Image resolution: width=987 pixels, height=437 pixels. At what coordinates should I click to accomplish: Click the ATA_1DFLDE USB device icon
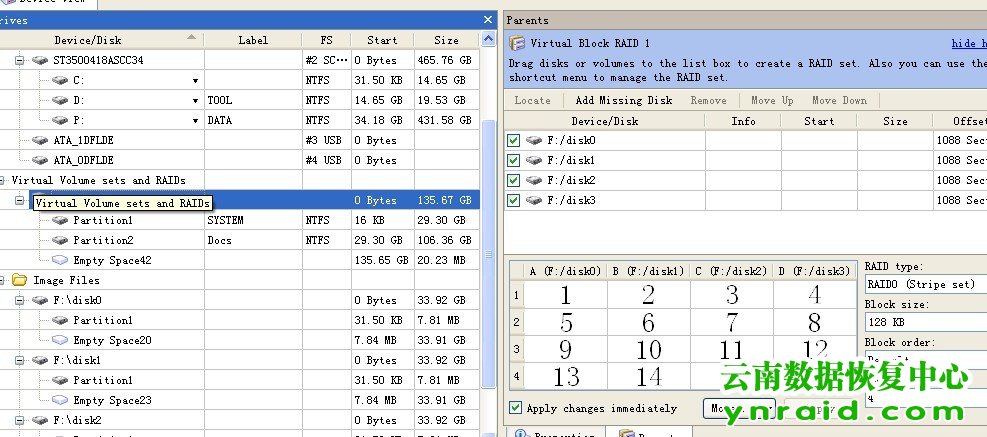point(39,140)
